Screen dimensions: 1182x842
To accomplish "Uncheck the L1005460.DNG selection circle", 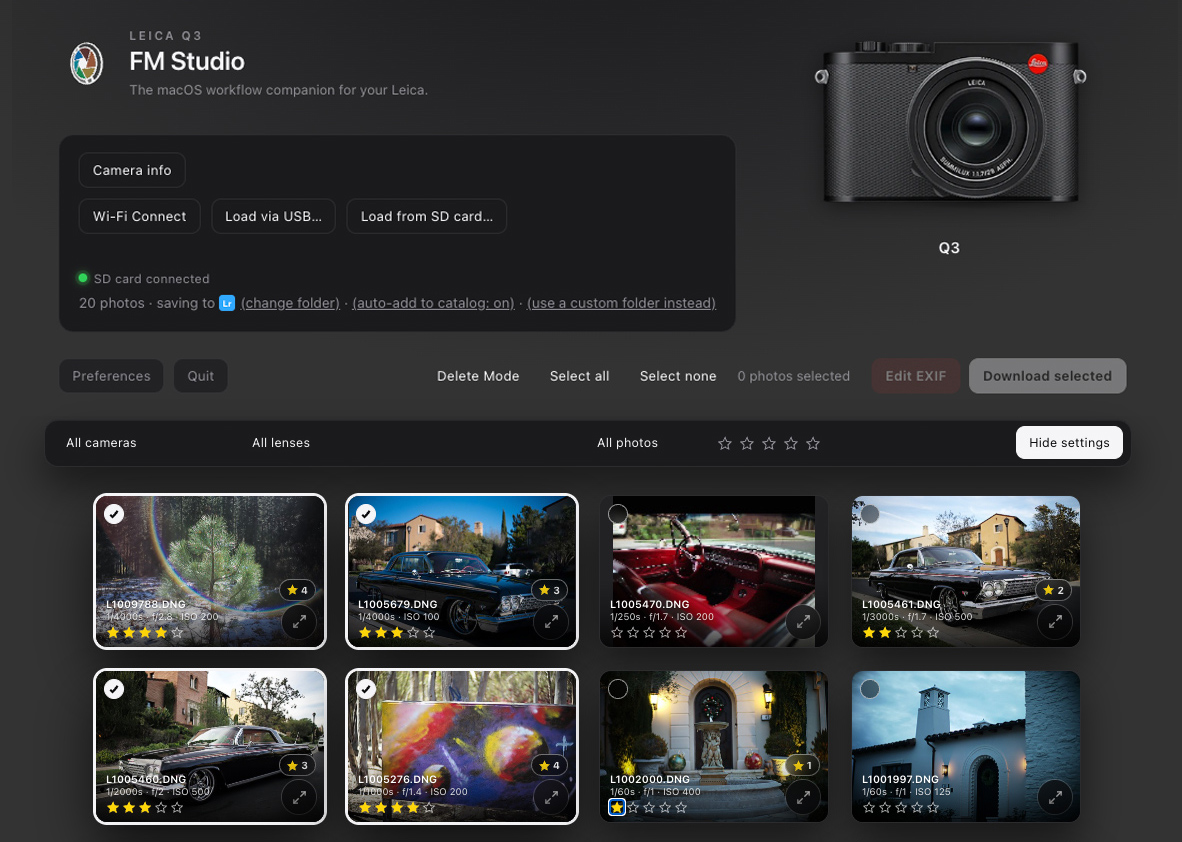I will tap(114, 689).
